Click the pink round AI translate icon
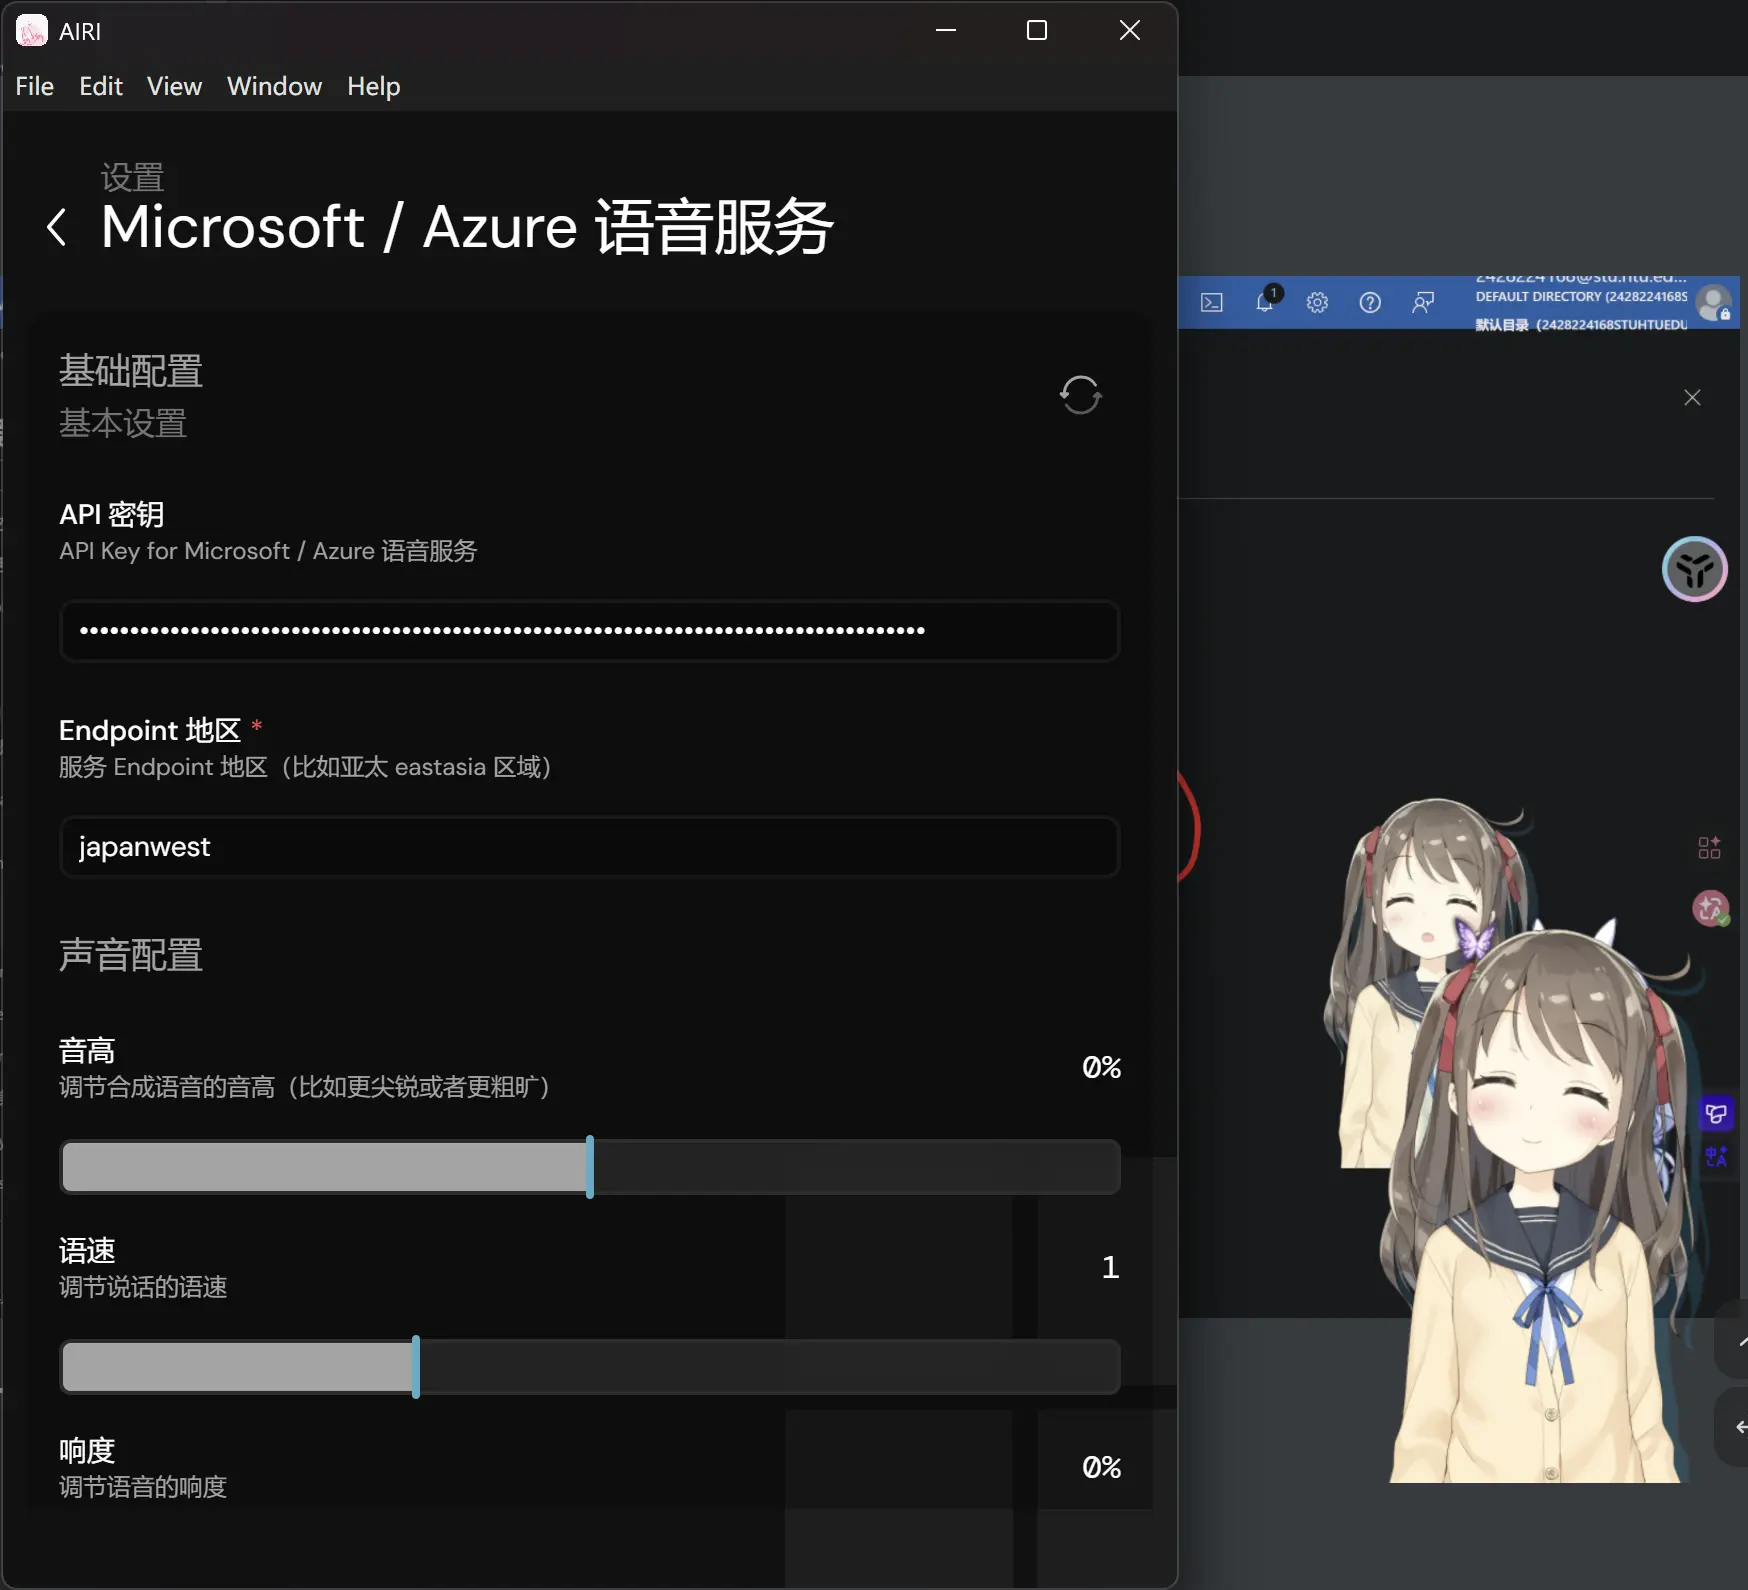The height and width of the screenshot is (1590, 1748). (x=1711, y=908)
